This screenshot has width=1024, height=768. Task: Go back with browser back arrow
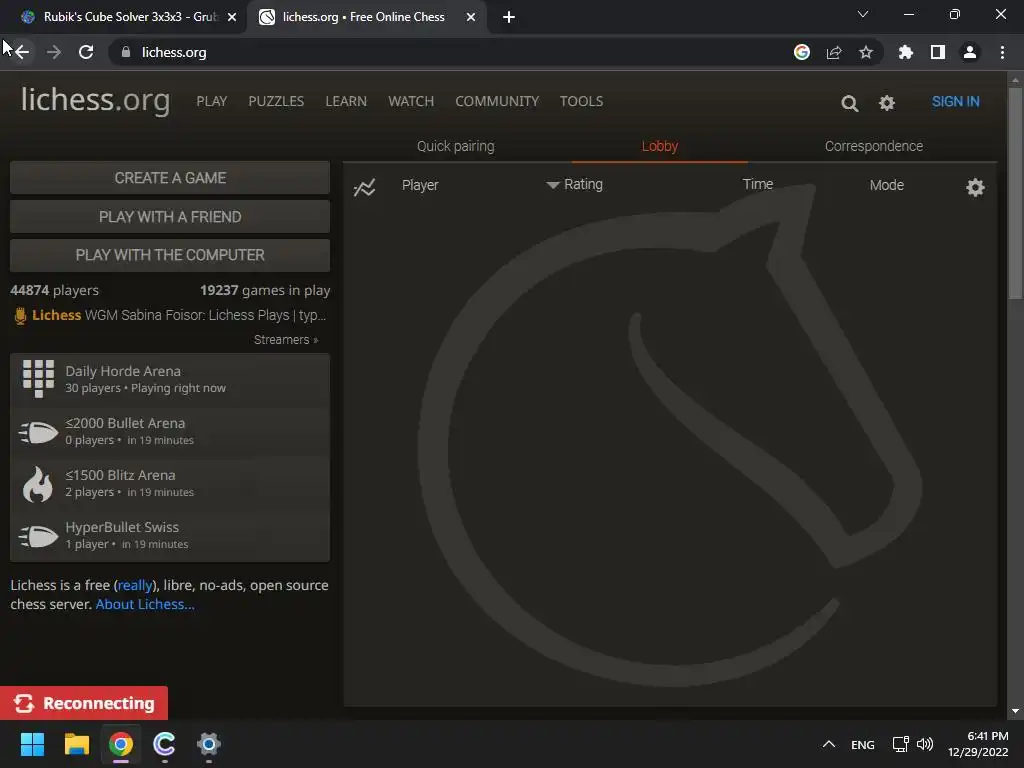click(x=22, y=52)
